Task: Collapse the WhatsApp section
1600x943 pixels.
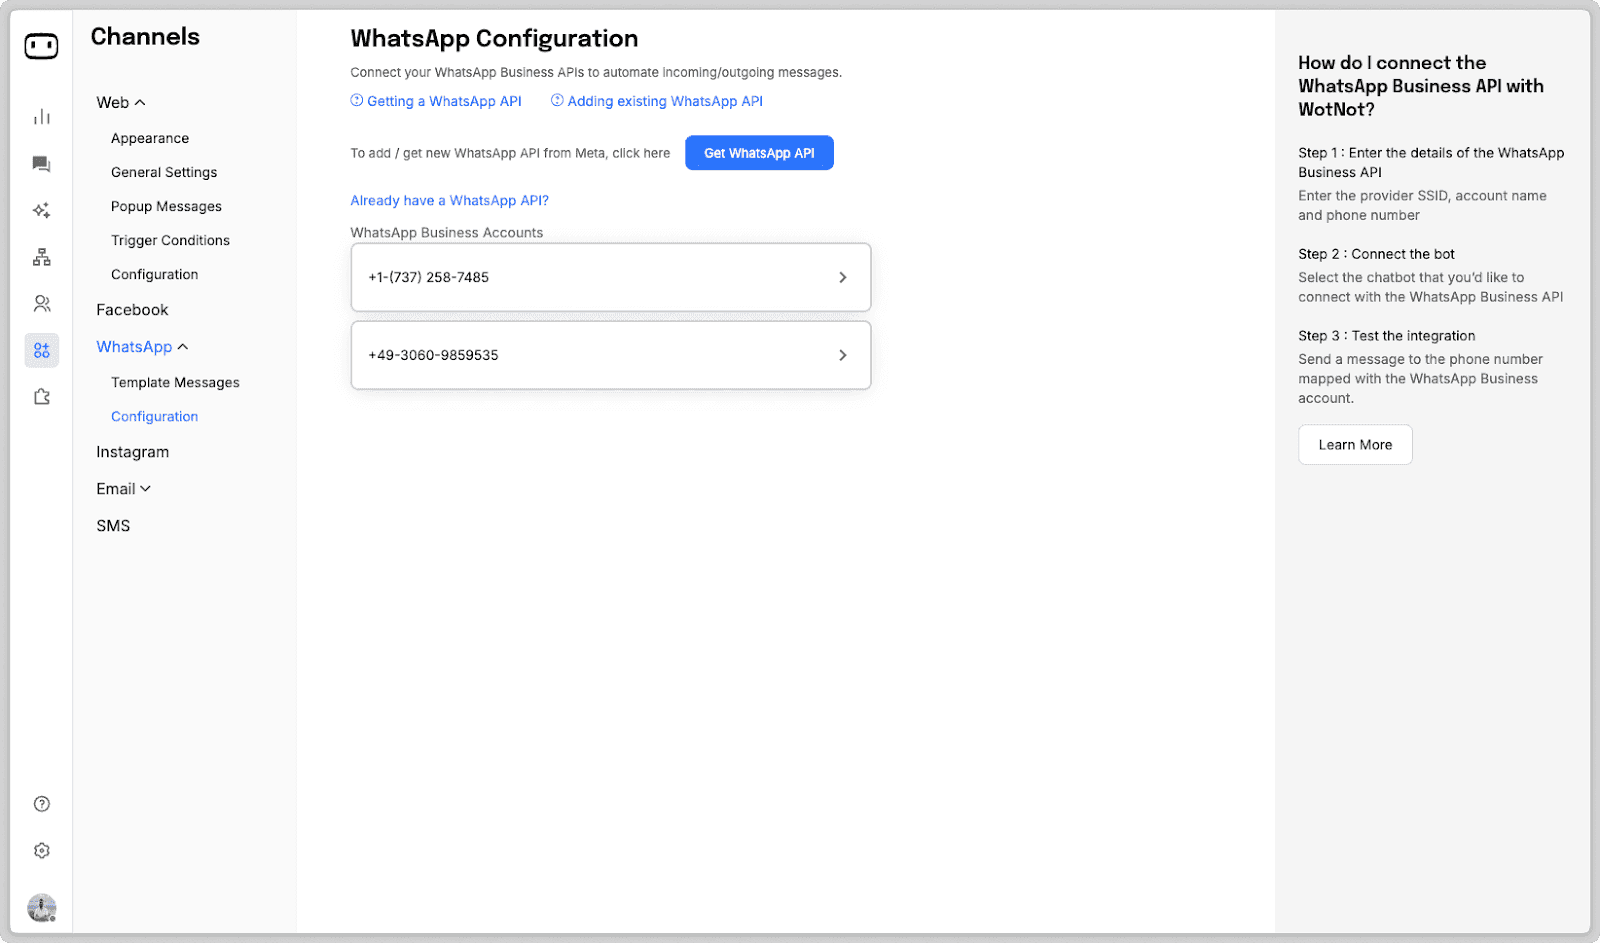Action: [x=140, y=346]
